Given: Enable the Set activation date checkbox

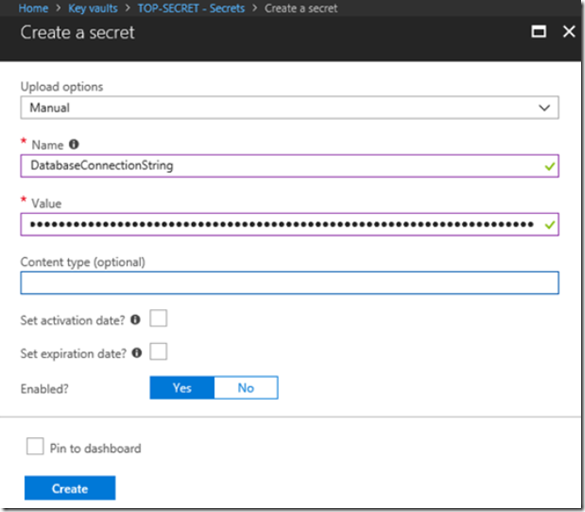Looking at the screenshot, I should pos(158,318).
